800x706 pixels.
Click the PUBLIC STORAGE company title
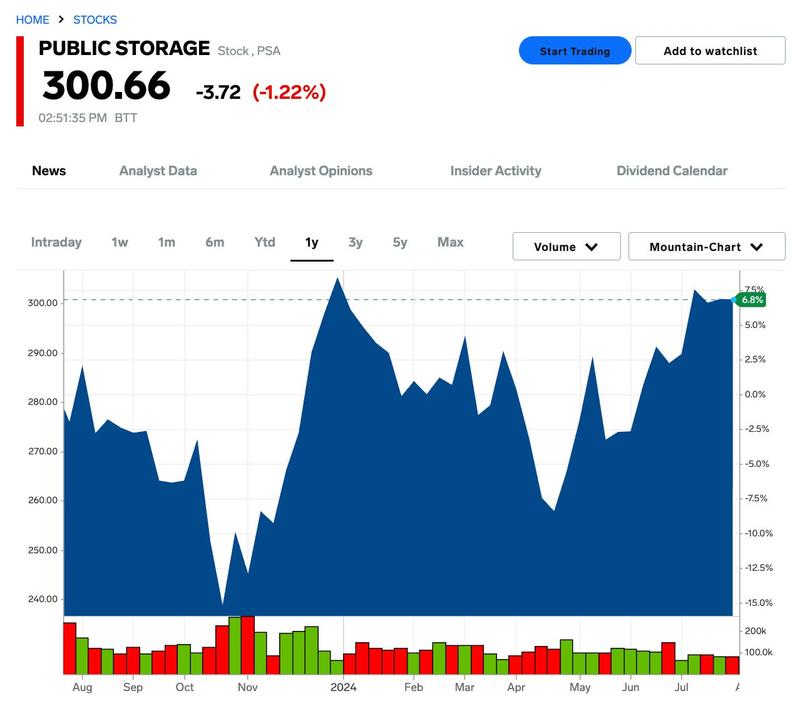[x=124, y=48]
